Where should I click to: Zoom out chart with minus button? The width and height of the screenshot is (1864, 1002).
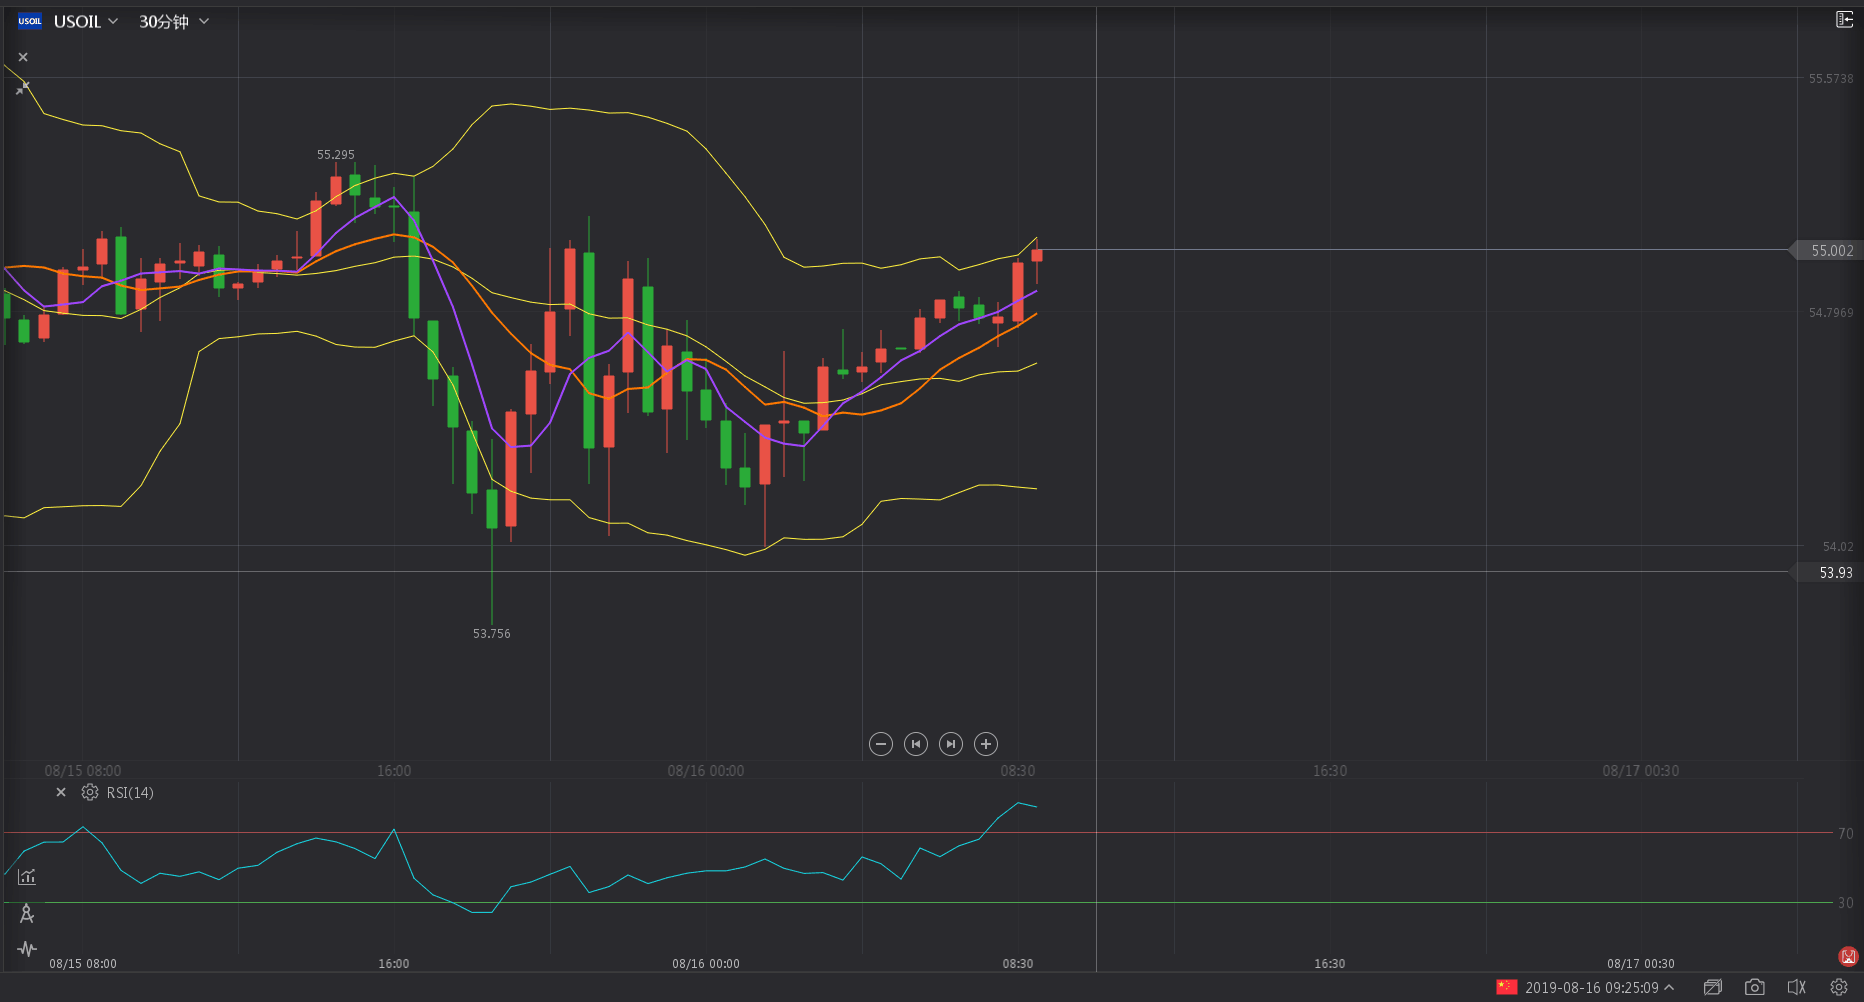[x=881, y=744]
